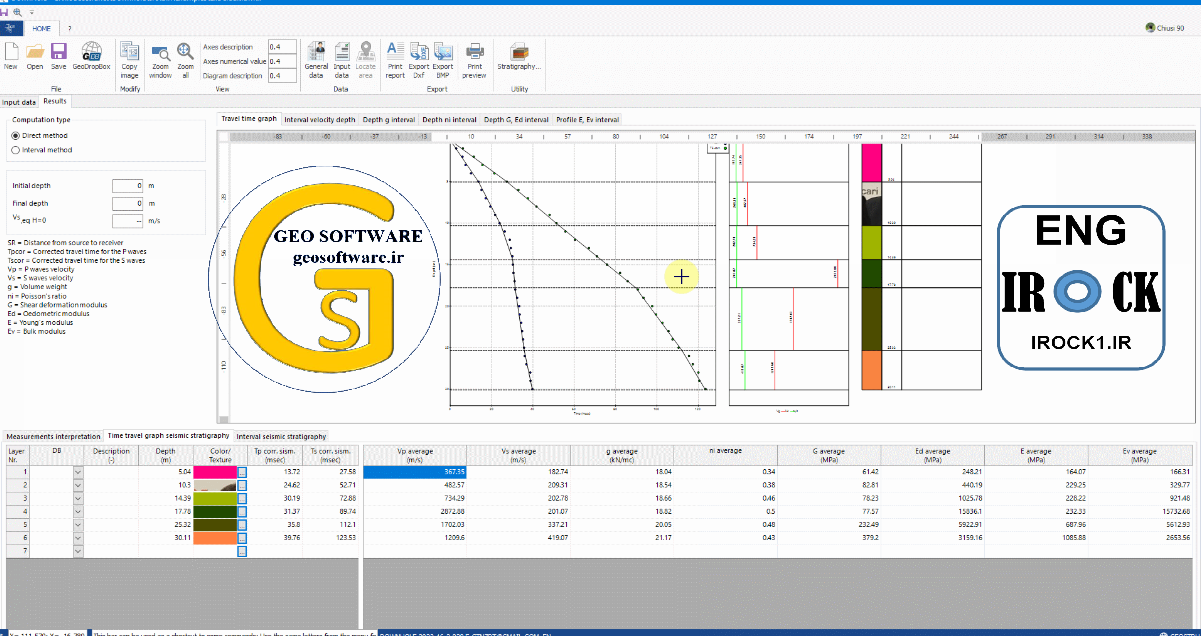Open the Depth ni interval tab
This screenshot has height=636, width=1201.
(x=449, y=119)
